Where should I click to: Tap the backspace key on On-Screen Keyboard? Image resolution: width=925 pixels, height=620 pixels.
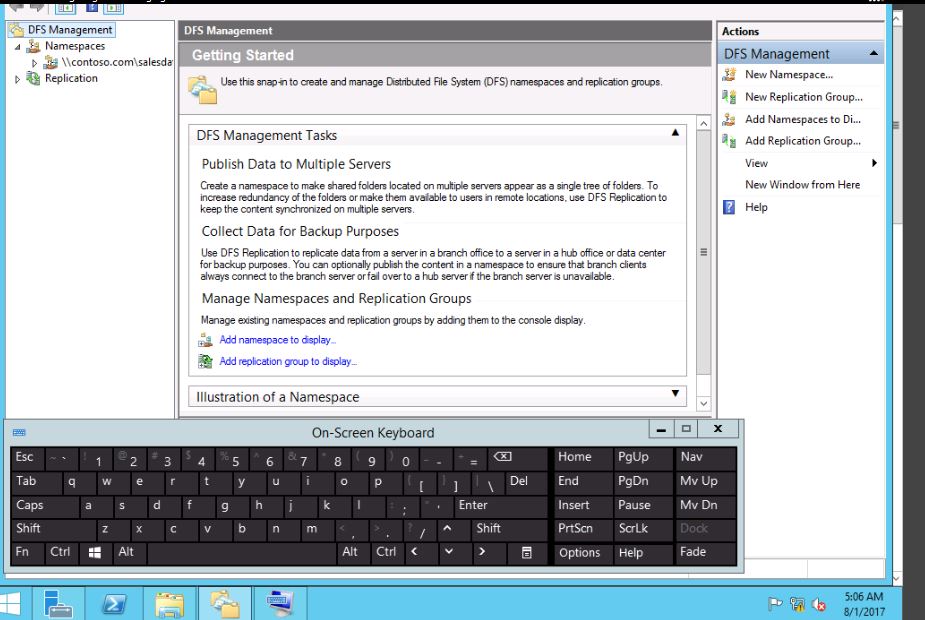[x=517, y=458]
